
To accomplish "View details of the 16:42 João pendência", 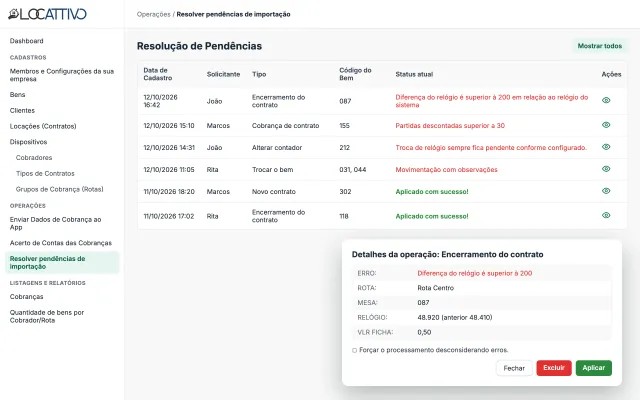I will (x=606, y=100).
